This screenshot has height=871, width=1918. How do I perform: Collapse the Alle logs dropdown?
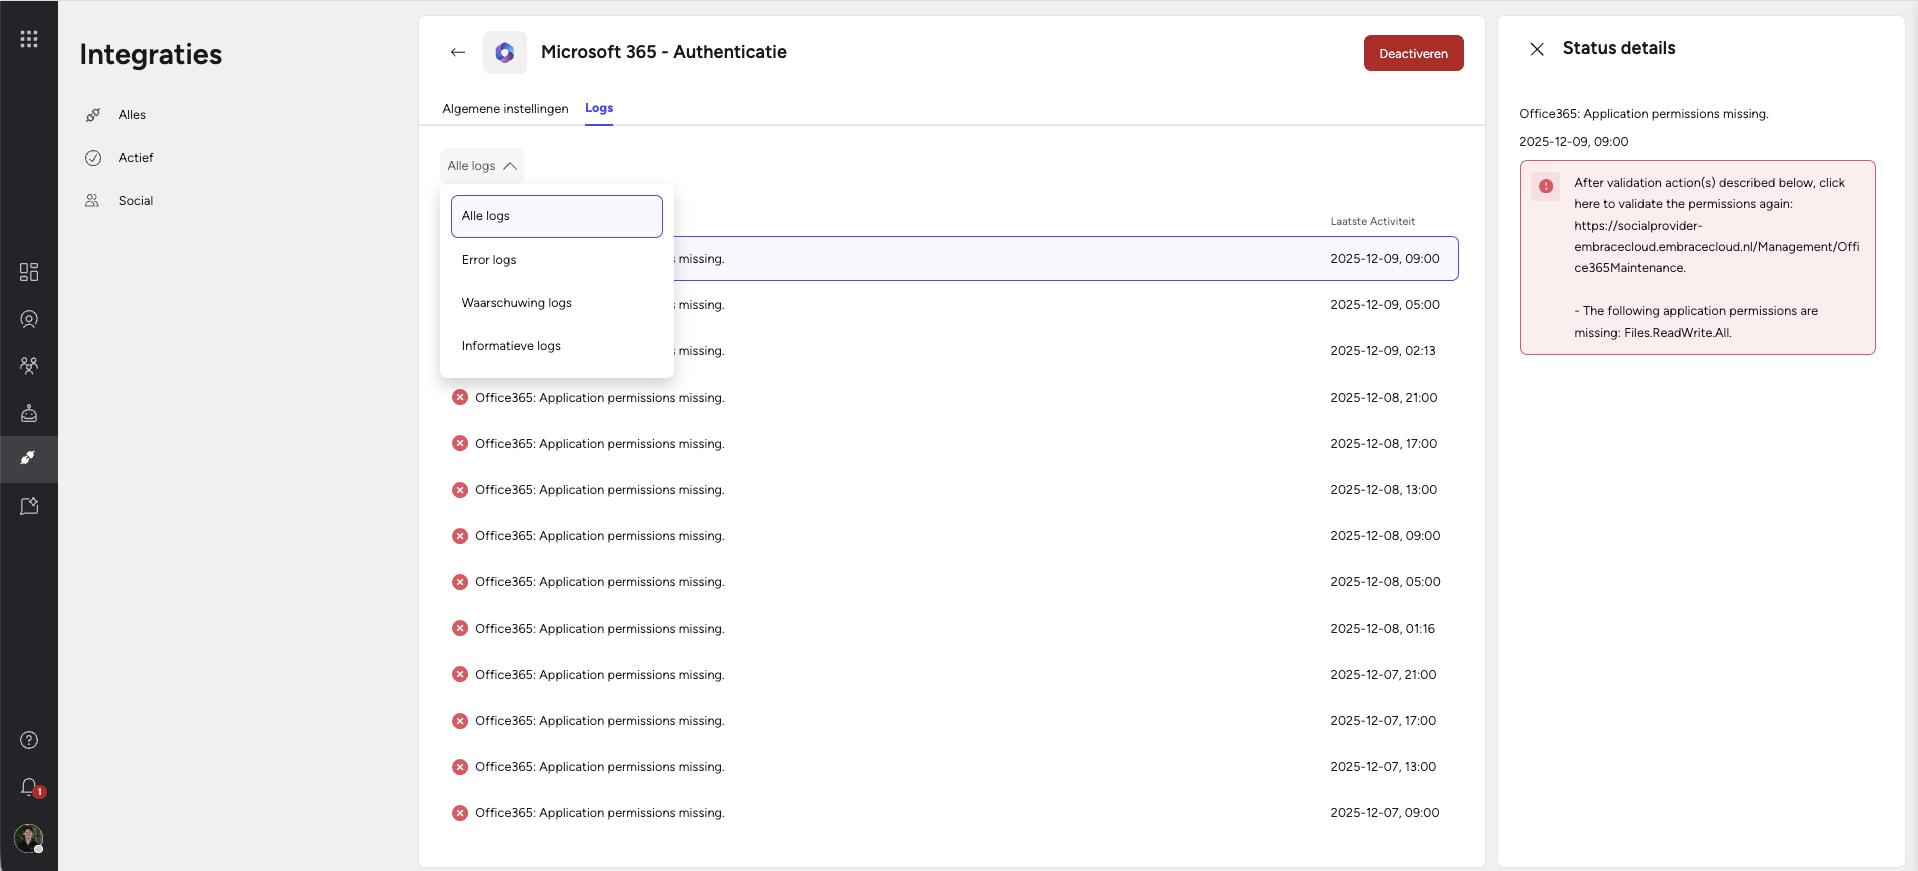click(x=482, y=166)
